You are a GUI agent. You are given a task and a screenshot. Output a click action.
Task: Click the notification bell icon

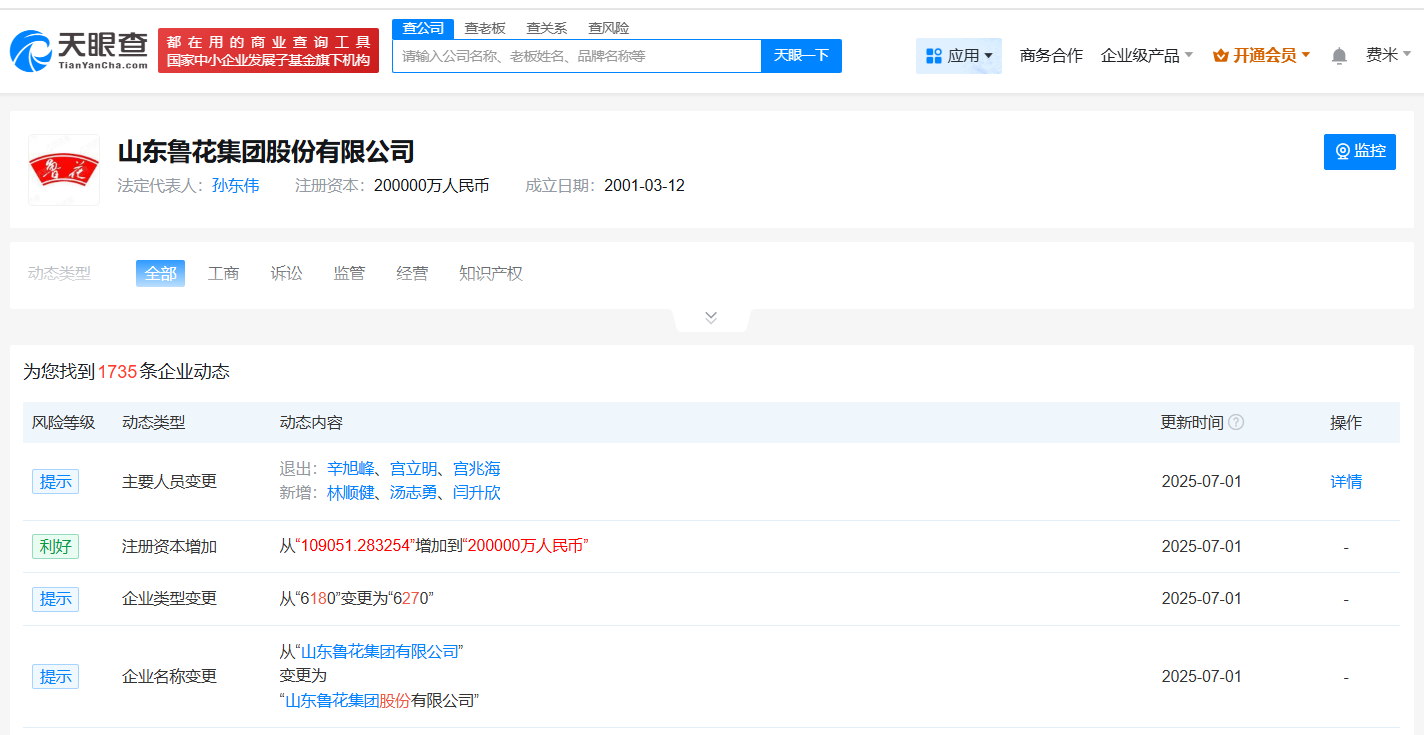pyautogui.click(x=1339, y=56)
